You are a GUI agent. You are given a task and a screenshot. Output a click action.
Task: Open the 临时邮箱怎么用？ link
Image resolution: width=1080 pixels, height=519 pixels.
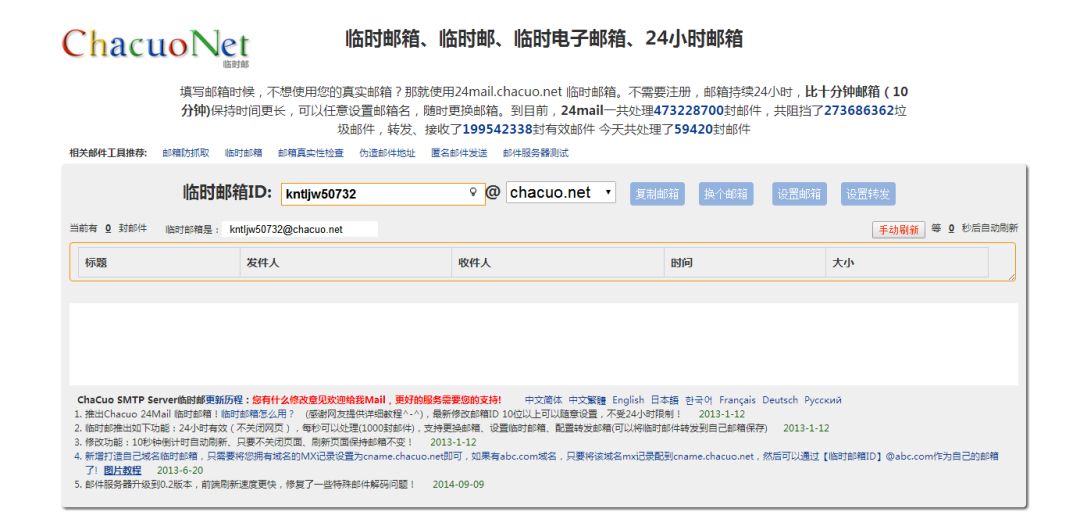point(258,414)
